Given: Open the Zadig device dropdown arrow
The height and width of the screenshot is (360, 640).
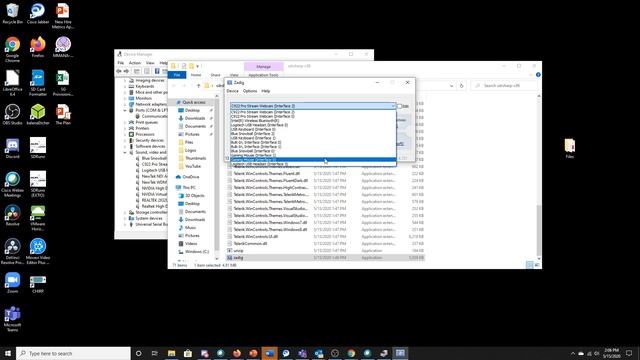Looking at the screenshot, I should [x=393, y=106].
